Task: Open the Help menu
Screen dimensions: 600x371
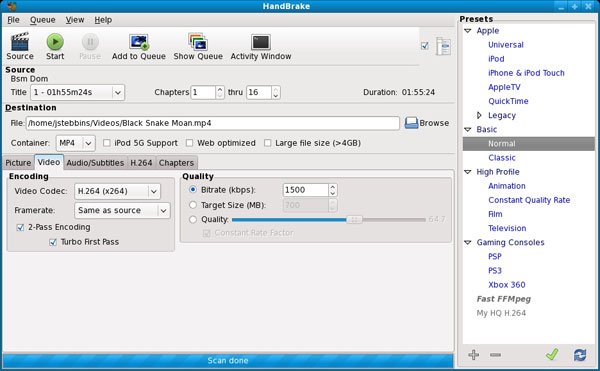Action: point(103,20)
